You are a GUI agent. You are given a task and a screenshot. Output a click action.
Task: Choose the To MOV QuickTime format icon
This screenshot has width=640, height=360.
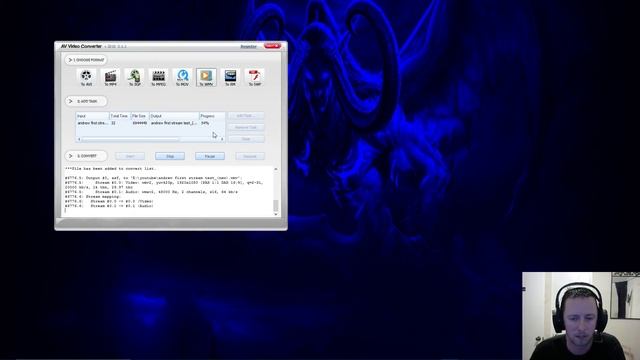pos(182,78)
